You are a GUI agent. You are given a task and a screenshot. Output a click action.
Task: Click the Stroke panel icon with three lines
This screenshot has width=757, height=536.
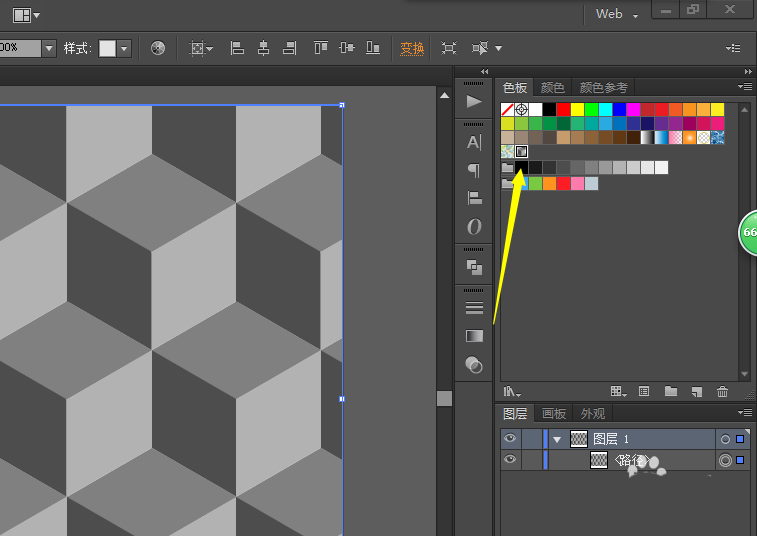coord(474,308)
